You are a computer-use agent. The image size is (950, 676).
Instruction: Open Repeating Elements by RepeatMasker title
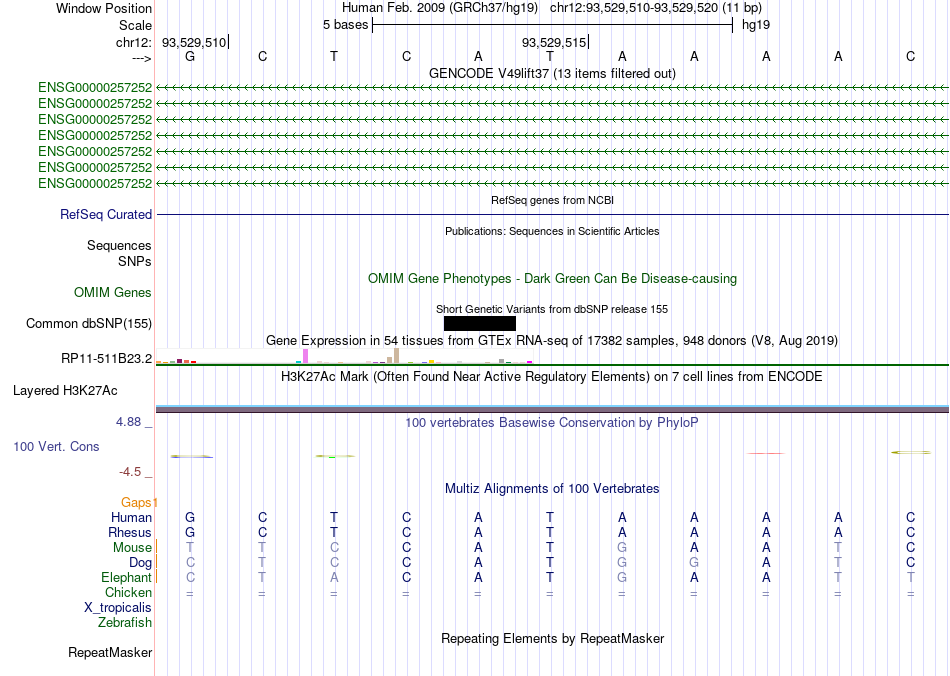pos(552,638)
